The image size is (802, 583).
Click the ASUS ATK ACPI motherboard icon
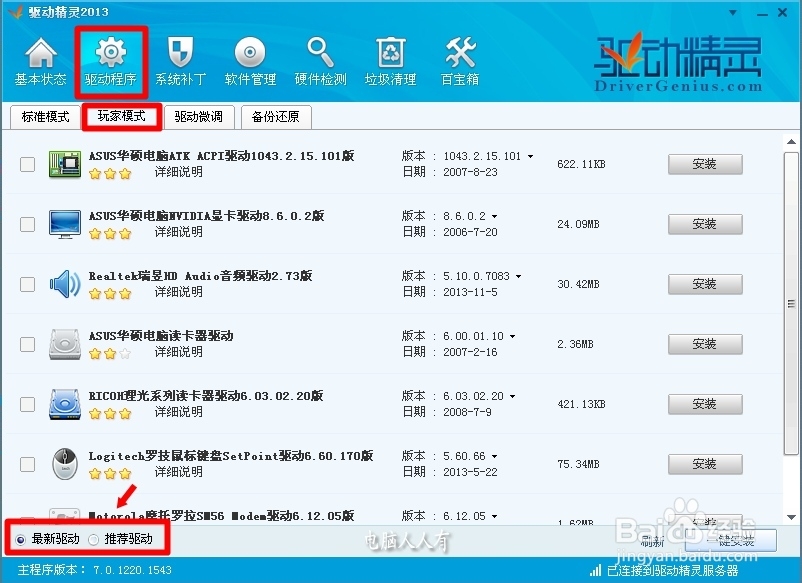[65, 164]
